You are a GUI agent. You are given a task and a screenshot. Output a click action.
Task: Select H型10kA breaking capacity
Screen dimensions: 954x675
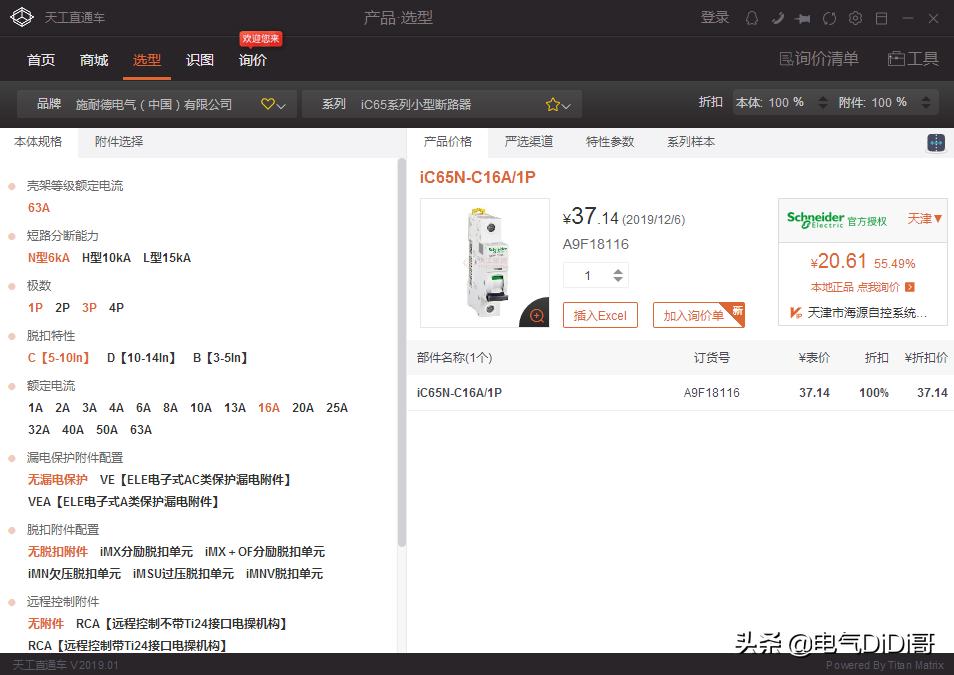(x=106, y=257)
